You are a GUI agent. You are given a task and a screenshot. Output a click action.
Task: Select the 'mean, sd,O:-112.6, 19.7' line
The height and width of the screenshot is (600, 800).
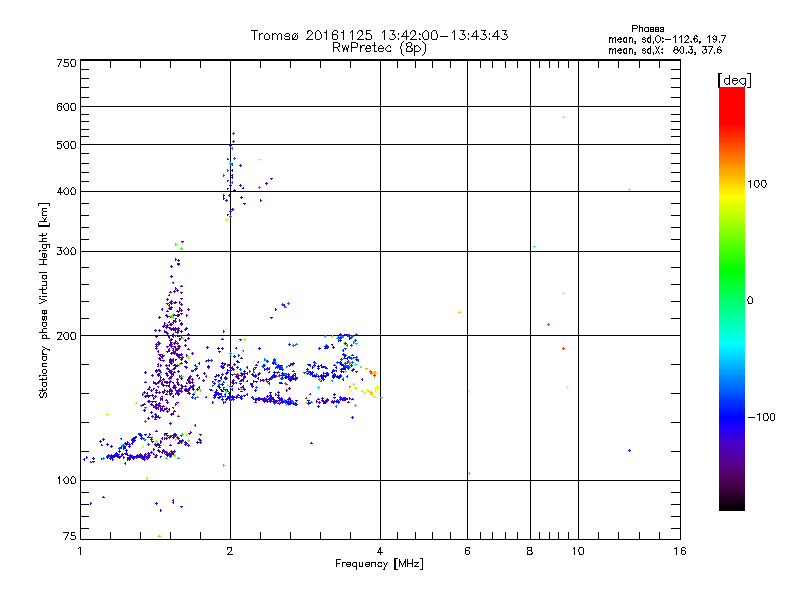click(667, 39)
